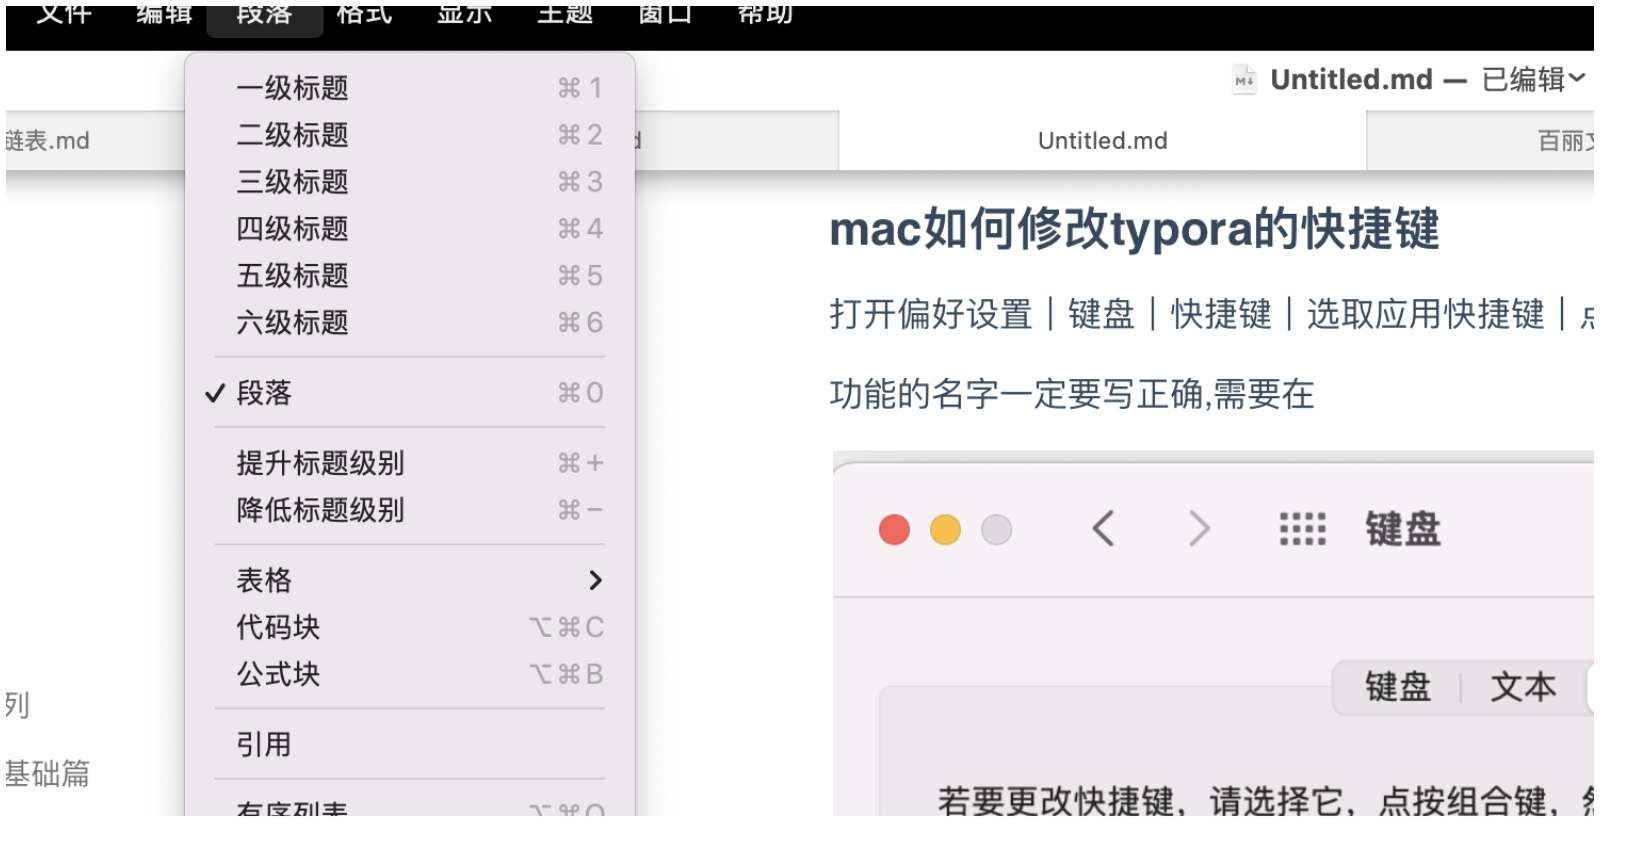Select the 键盘 segmented tab
Image resolution: width=1632 pixels, height=842 pixels.
click(1398, 687)
